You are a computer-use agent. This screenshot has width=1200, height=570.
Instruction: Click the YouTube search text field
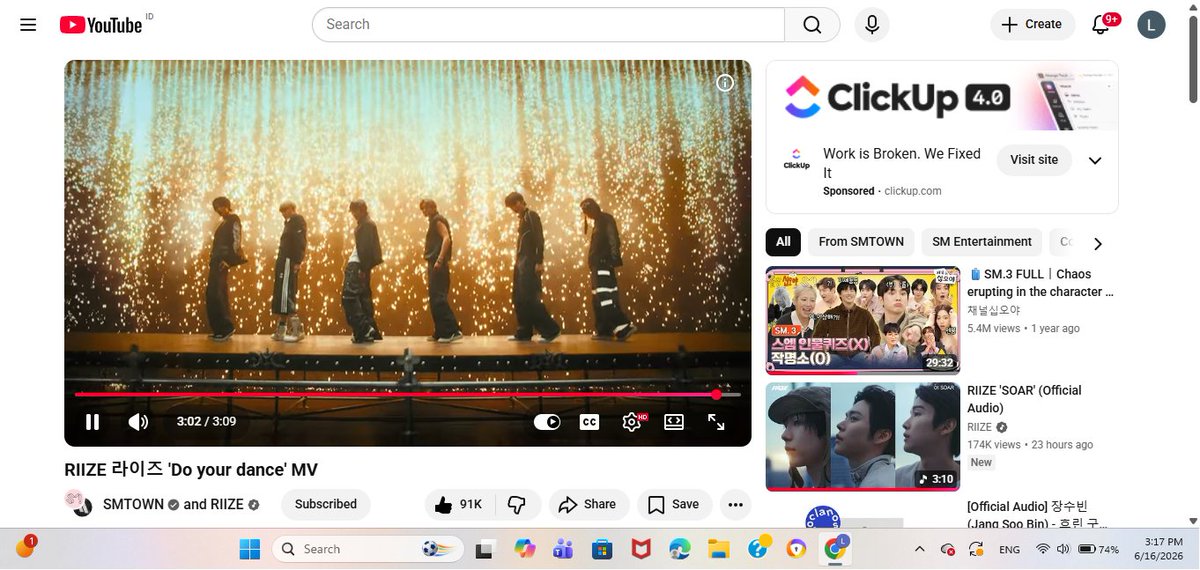click(548, 24)
